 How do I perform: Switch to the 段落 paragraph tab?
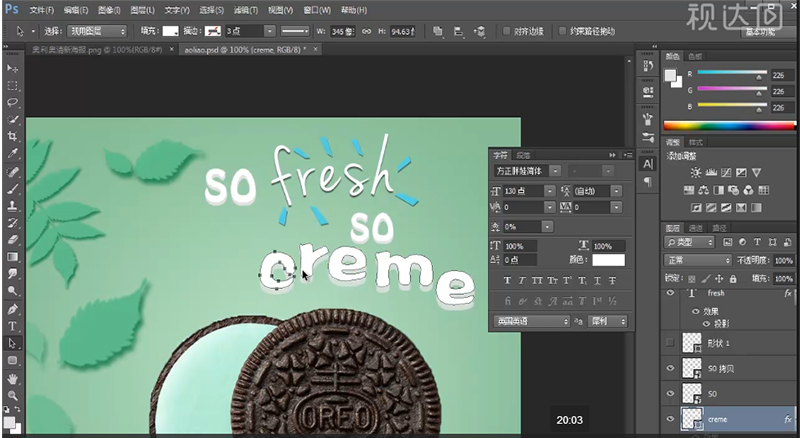pyautogui.click(x=523, y=155)
